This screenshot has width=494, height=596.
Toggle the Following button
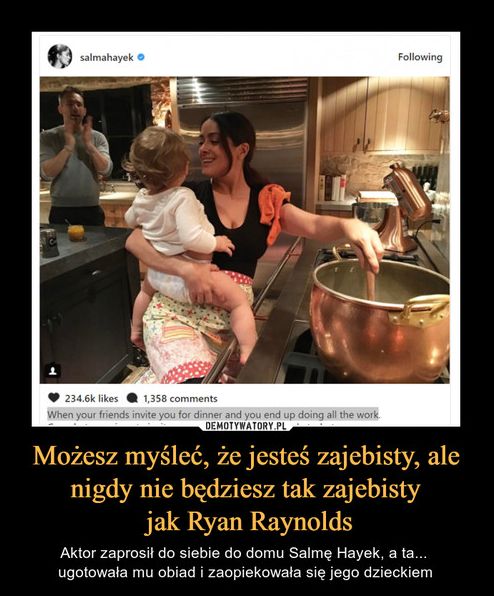click(x=420, y=57)
